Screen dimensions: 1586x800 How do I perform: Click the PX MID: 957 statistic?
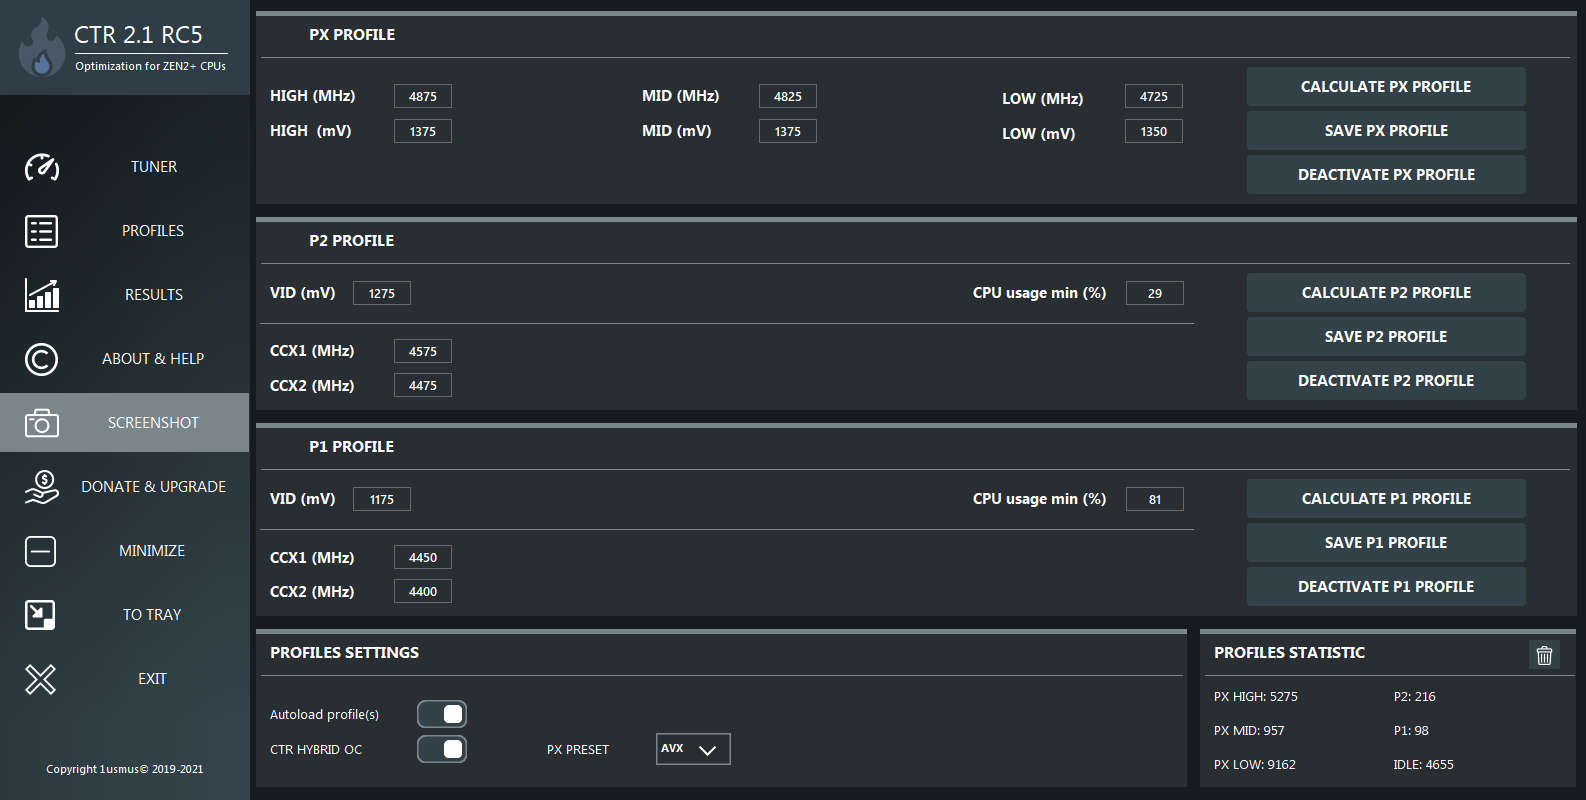click(x=1249, y=731)
